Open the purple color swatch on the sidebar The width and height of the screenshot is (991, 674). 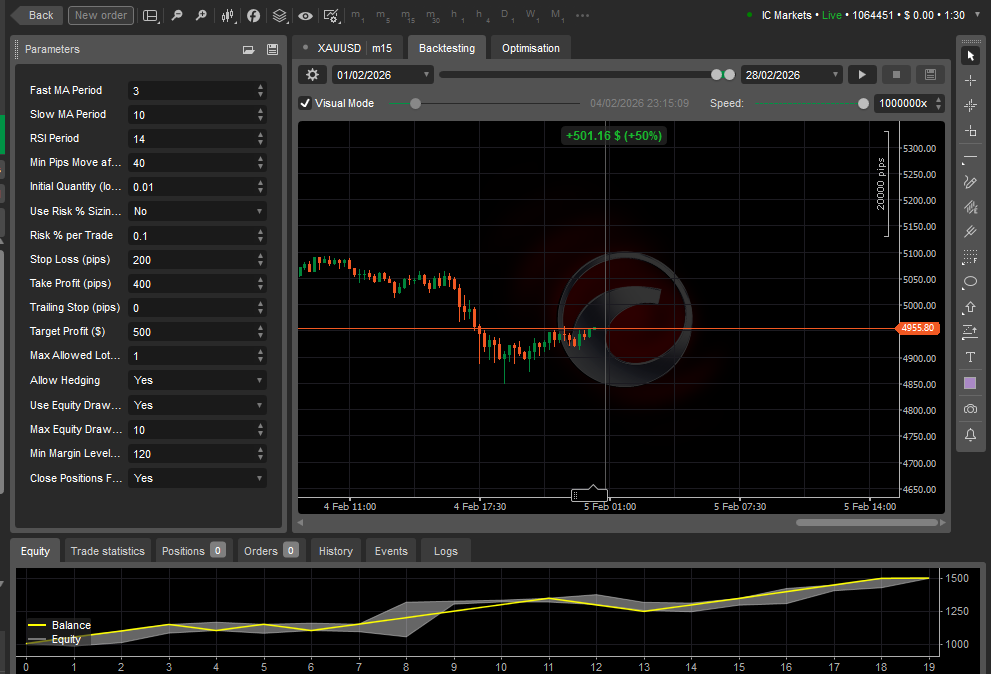pos(969,382)
